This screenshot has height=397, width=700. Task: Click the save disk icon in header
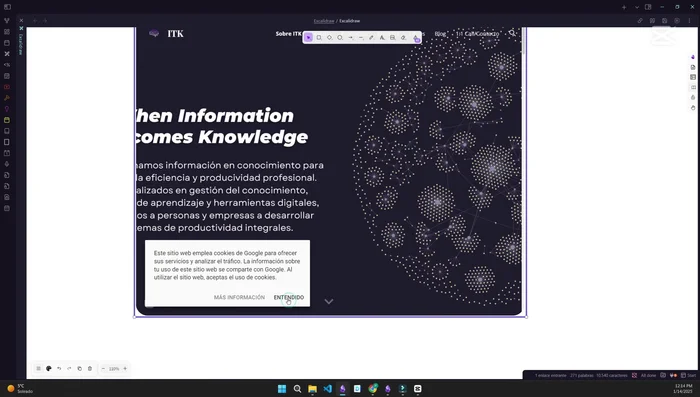pos(664,21)
